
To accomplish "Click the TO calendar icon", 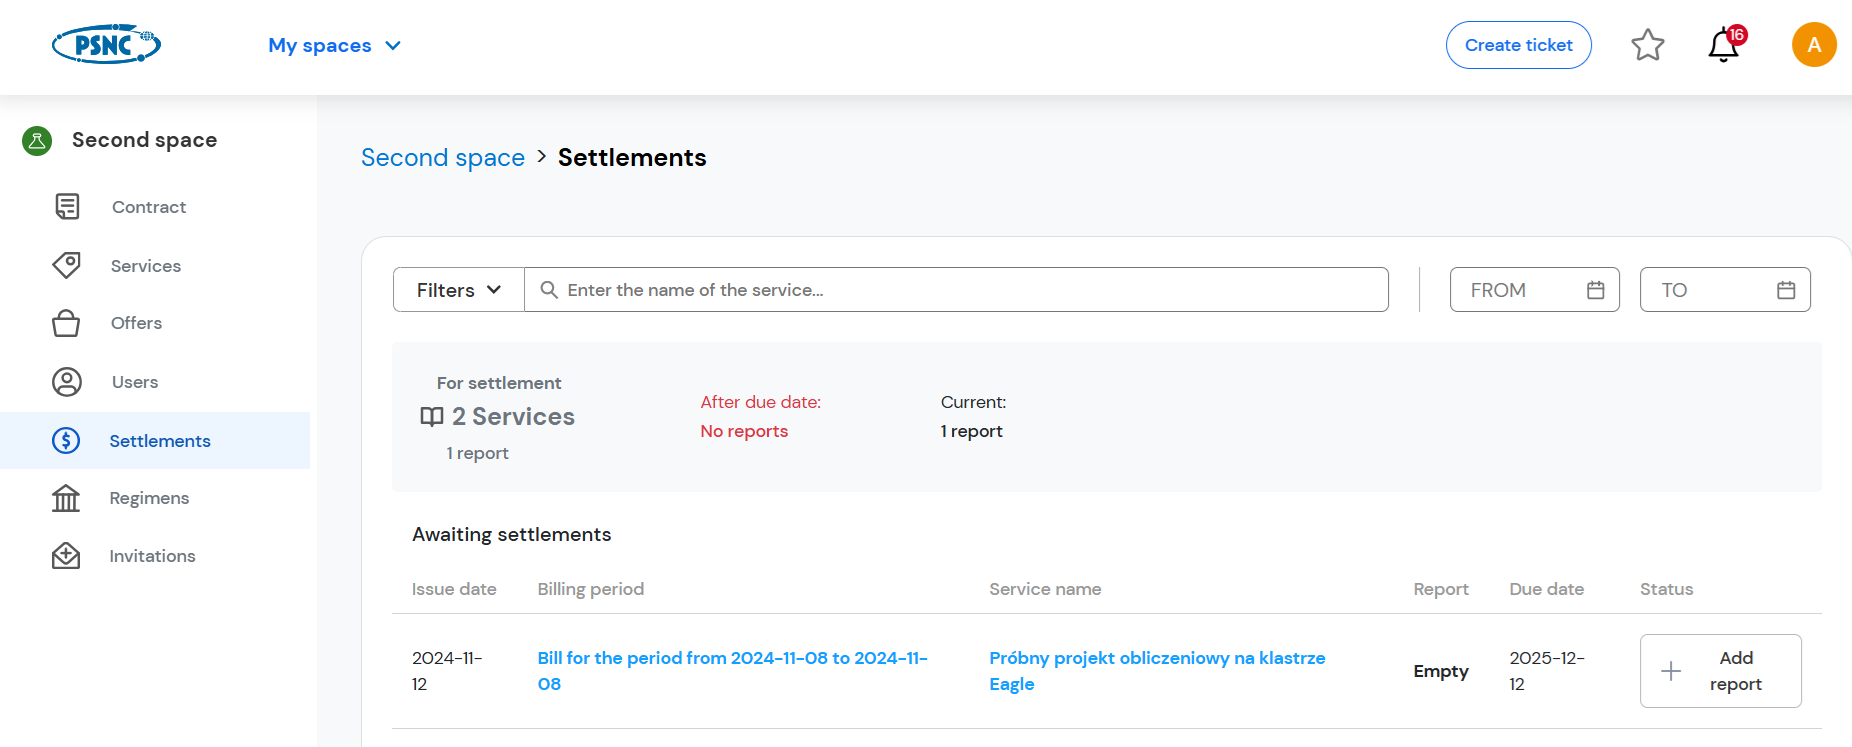I will pos(1786,290).
